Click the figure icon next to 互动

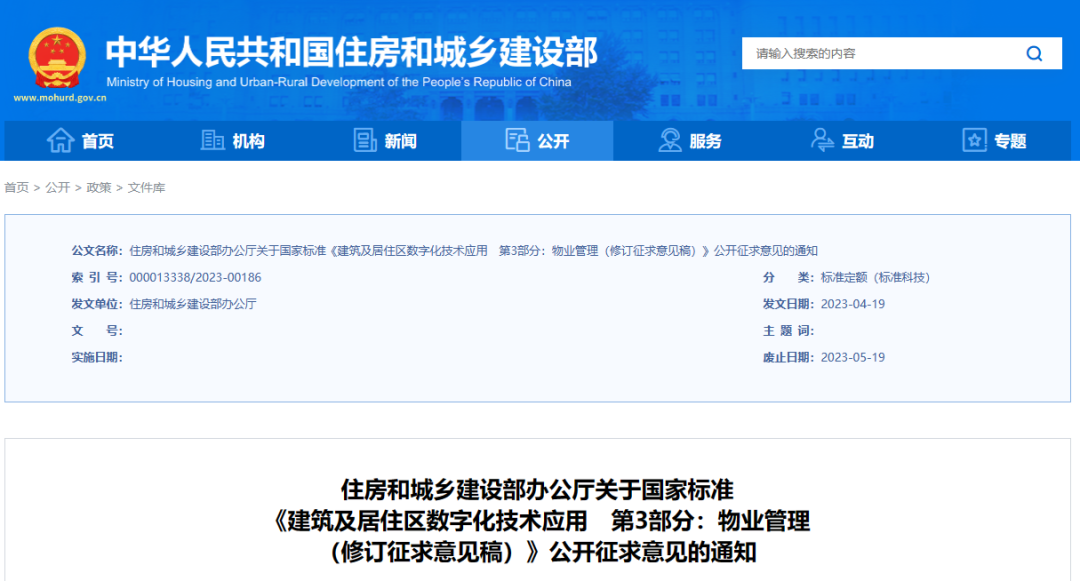point(822,141)
